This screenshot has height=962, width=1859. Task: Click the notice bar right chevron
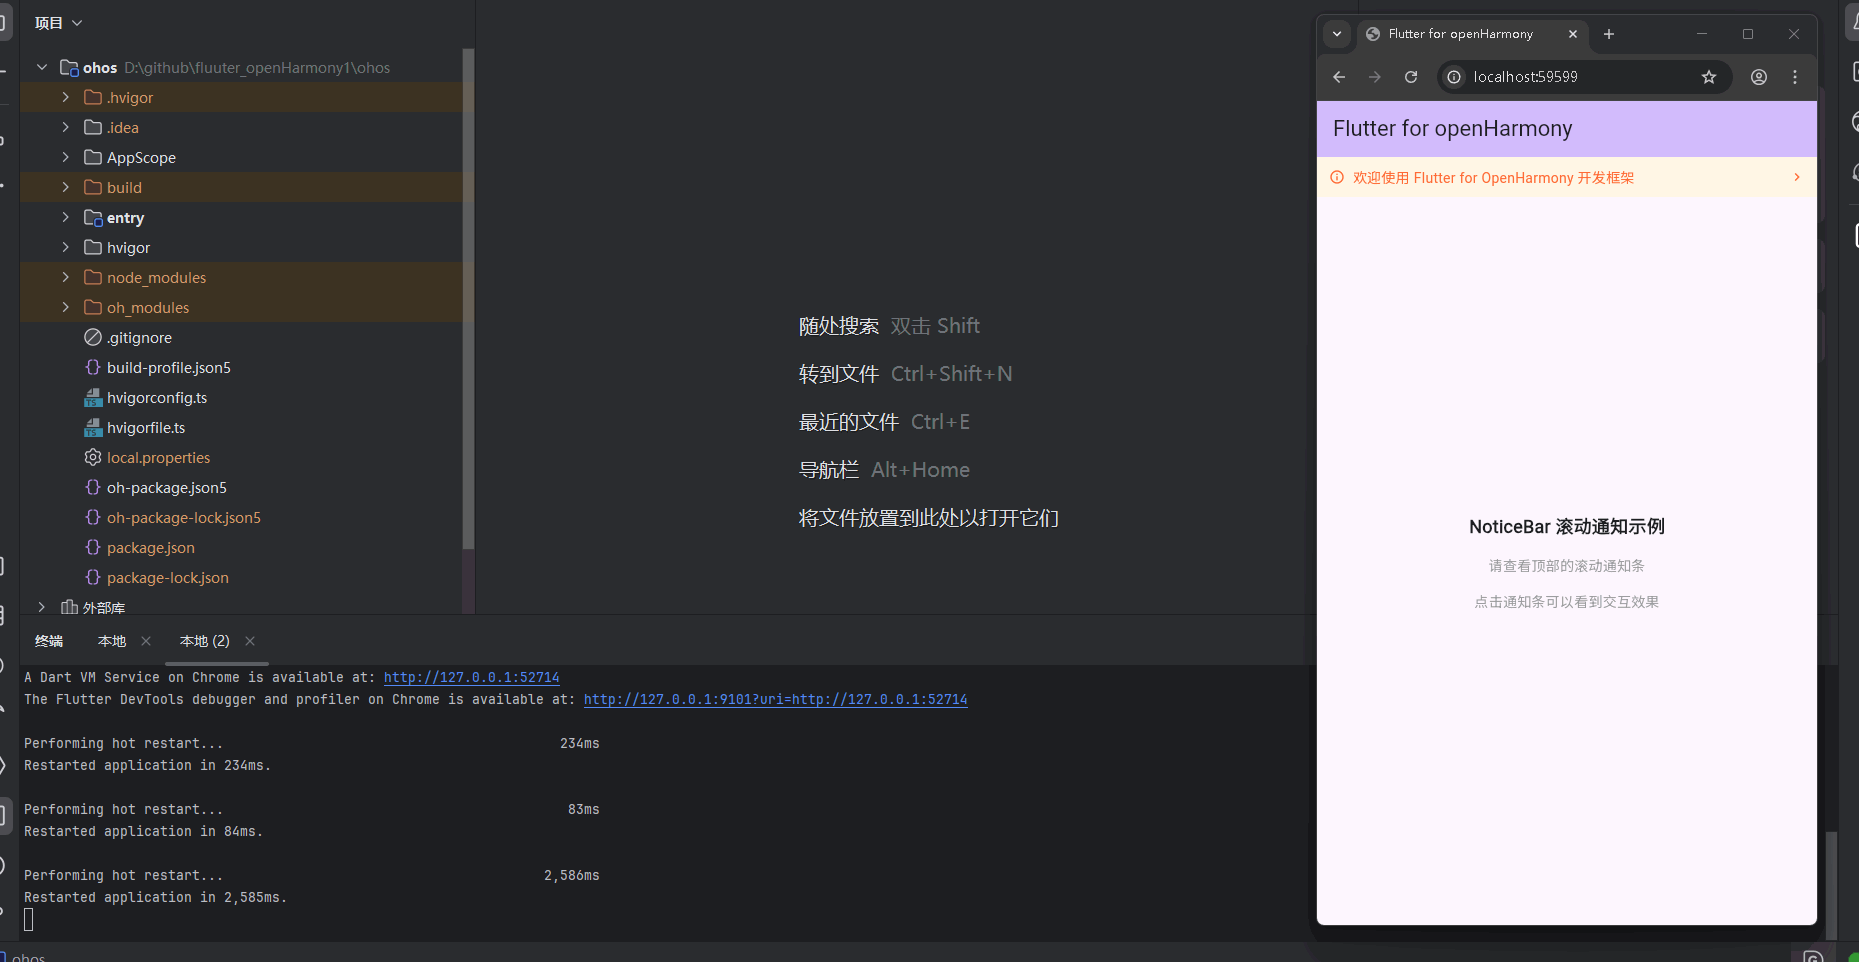tap(1797, 177)
